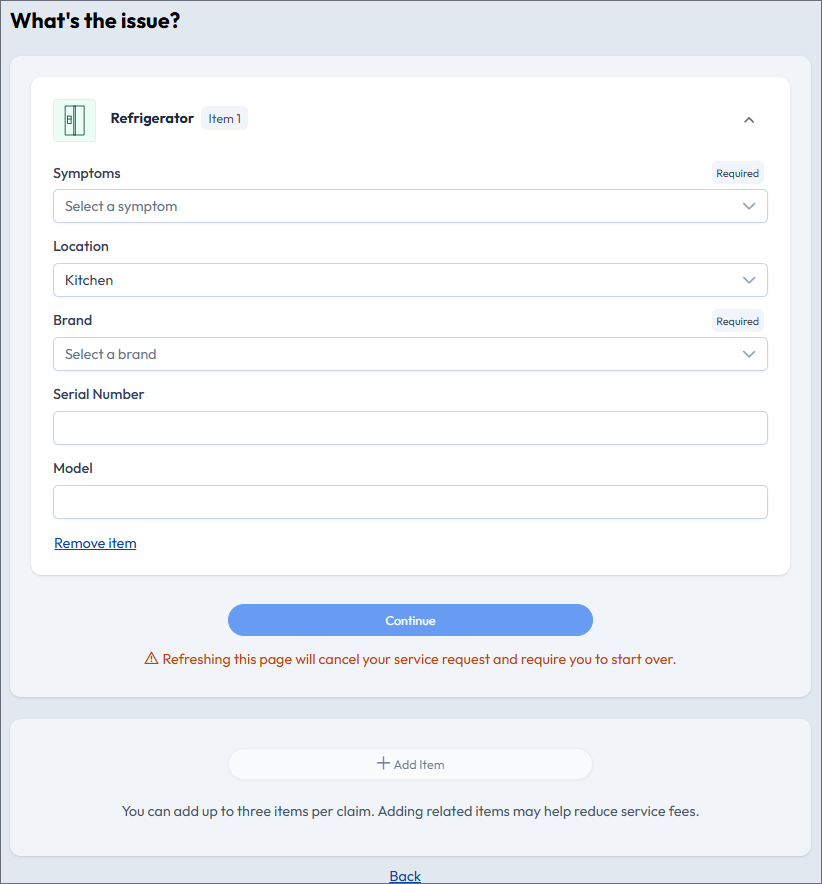Open the Select a brand dropdown
This screenshot has height=884, width=822.
tap(410, 354)
